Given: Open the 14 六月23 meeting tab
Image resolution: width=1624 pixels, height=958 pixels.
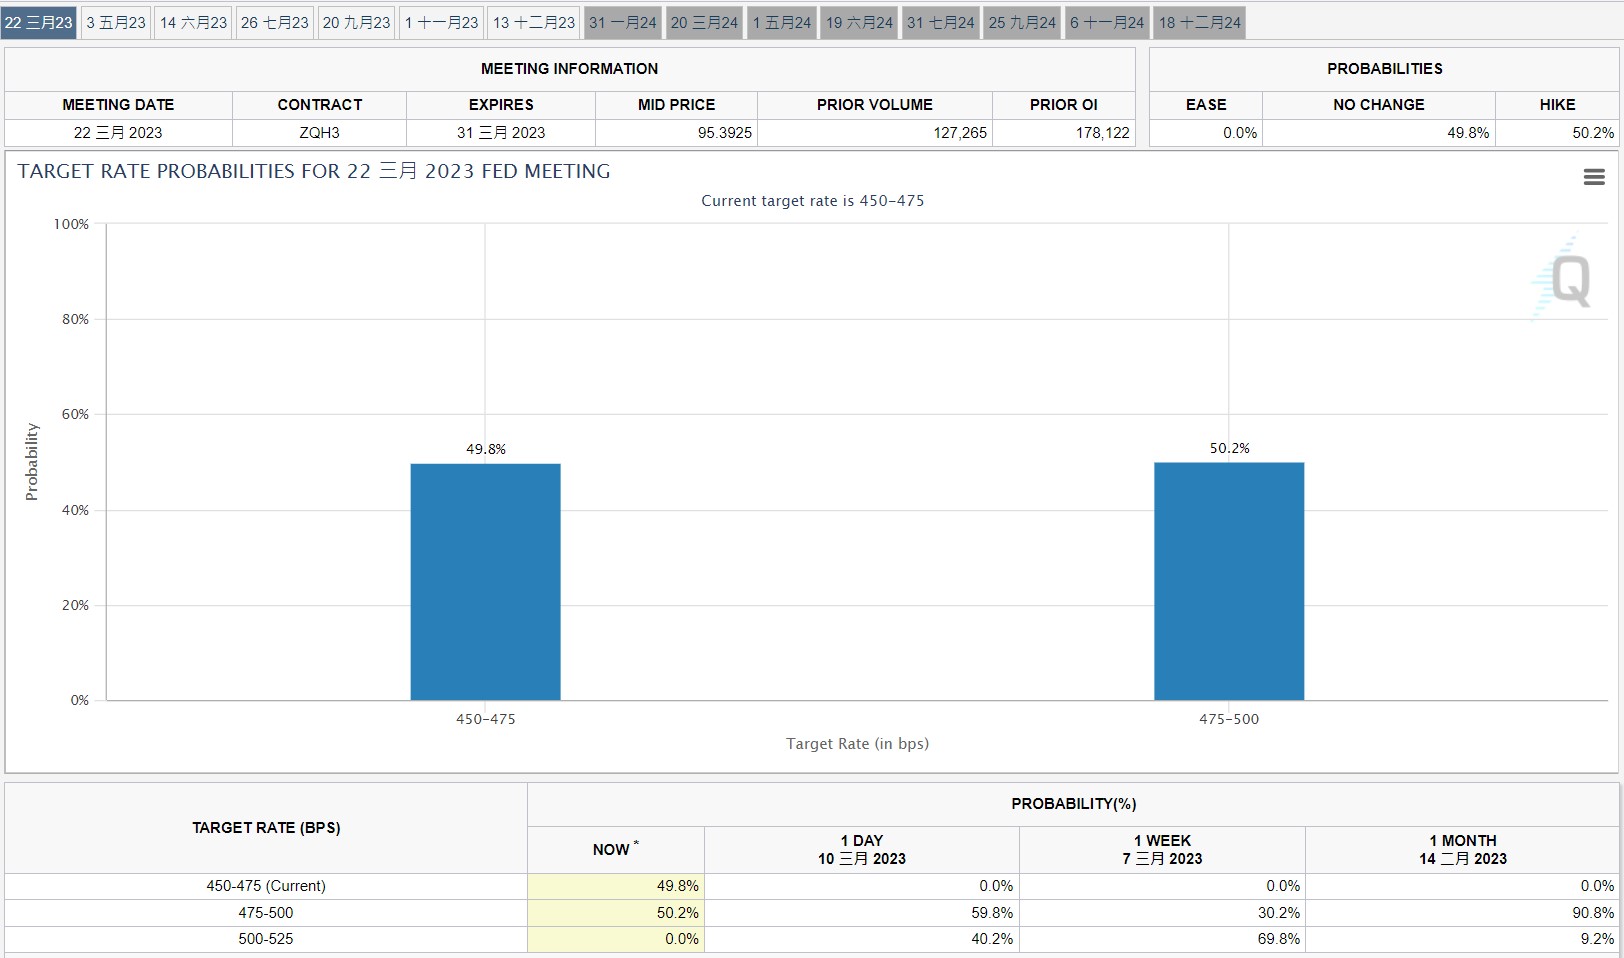Looking at the screenshot, I should pos(194,23).
